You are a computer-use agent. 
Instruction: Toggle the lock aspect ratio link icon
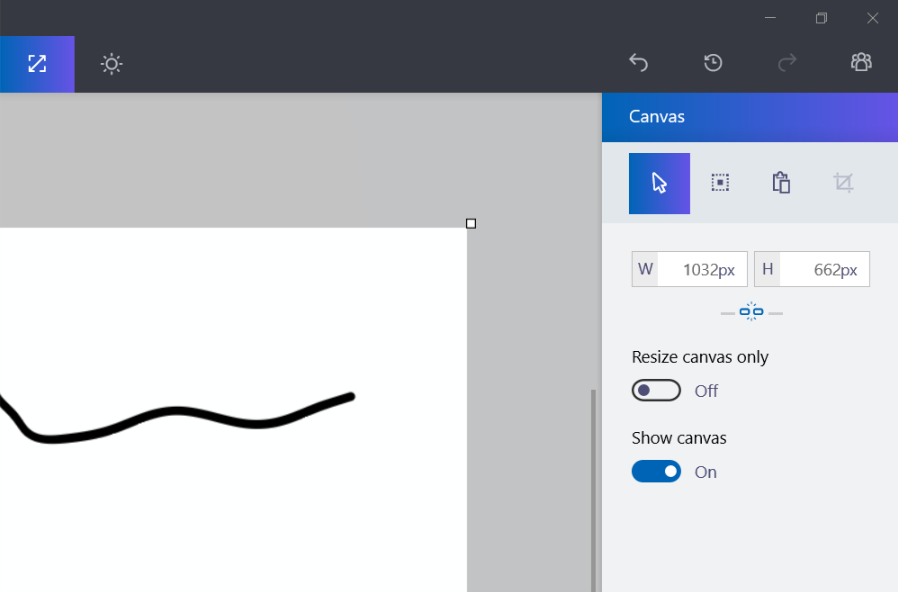tap(751, 312)
